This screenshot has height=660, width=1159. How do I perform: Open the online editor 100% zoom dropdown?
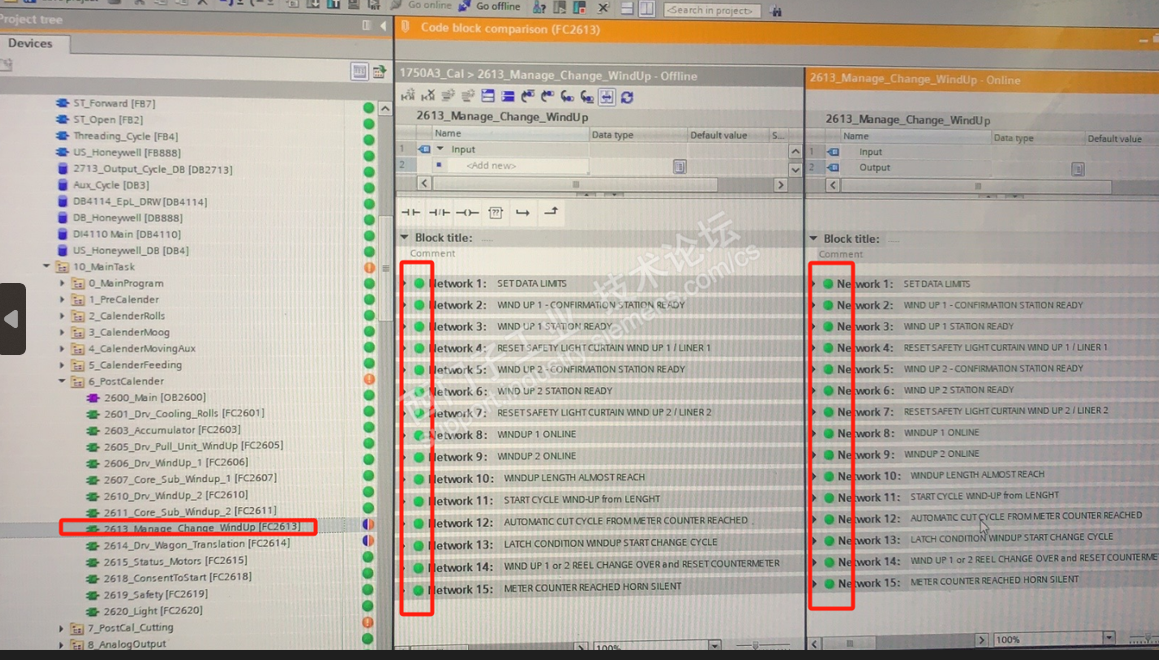click(1109, 639)
